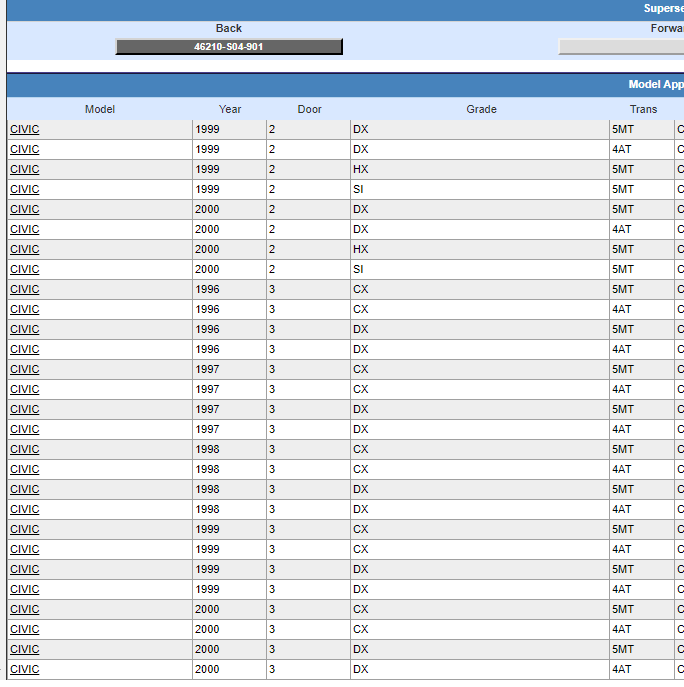Open CIVIC link for 2000 2-door DX 4AT
The width and height of the screenshot is (684, 687).
25,229
